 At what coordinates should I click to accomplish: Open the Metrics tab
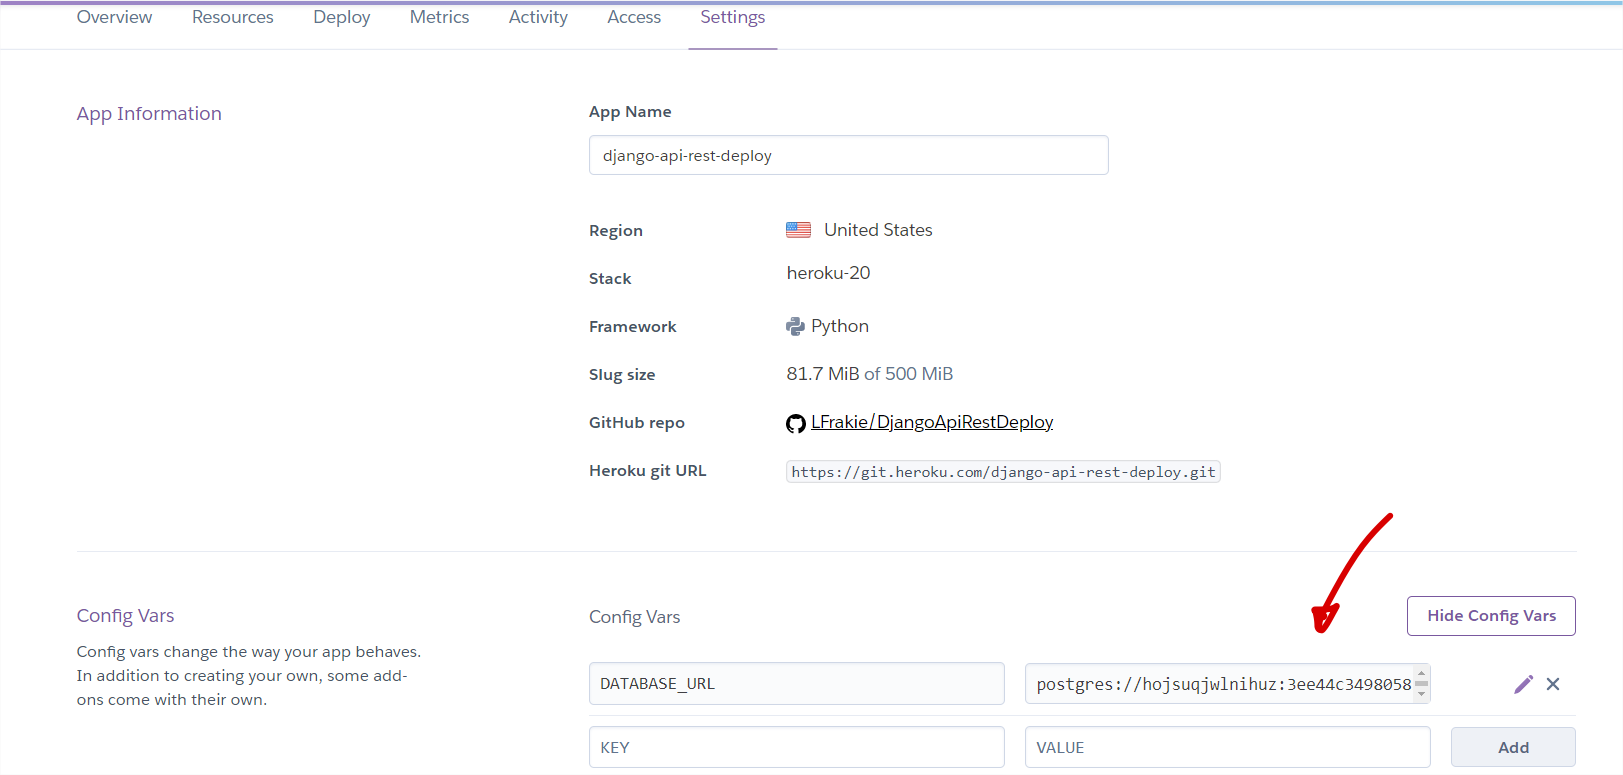pyautogui.click(x=439, y=18)
